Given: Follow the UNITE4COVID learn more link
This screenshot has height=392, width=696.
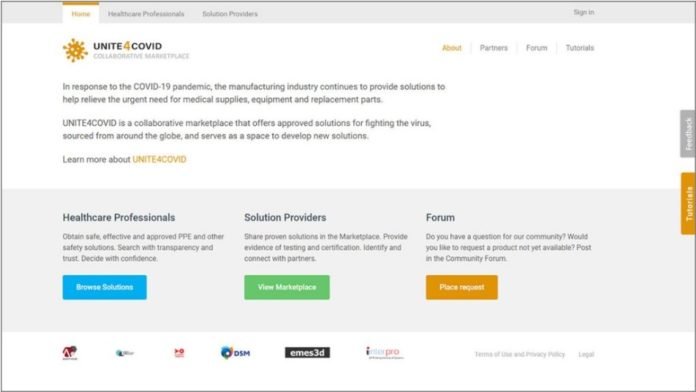Looking at the screenshot, I should 159,159.
